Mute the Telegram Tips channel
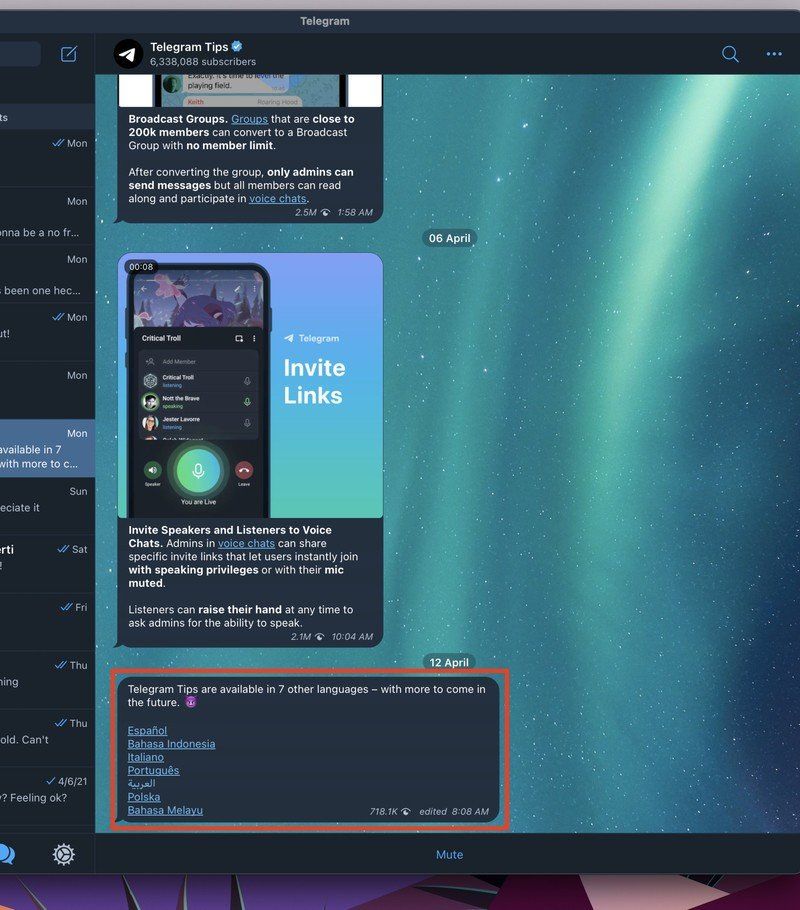Viewport: 800px width, 910px height. point(449,855)
